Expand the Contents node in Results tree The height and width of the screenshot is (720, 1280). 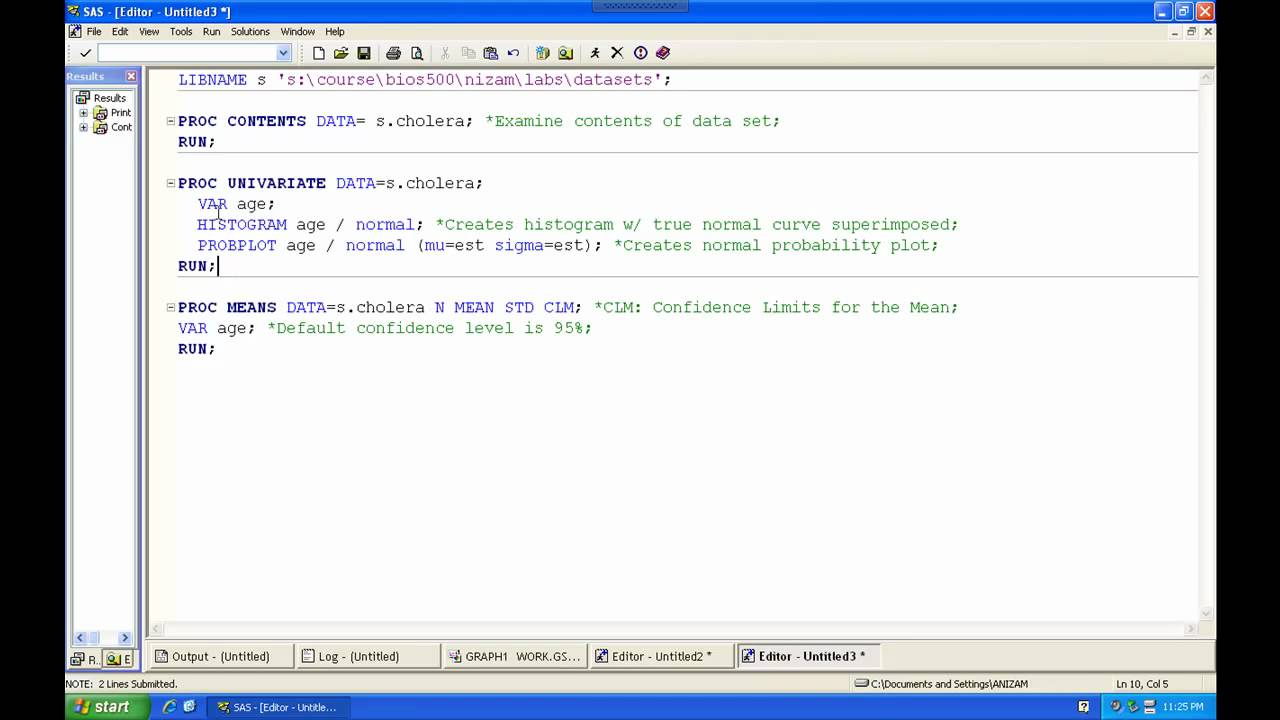pyautogui.click(x=84, y=127)
